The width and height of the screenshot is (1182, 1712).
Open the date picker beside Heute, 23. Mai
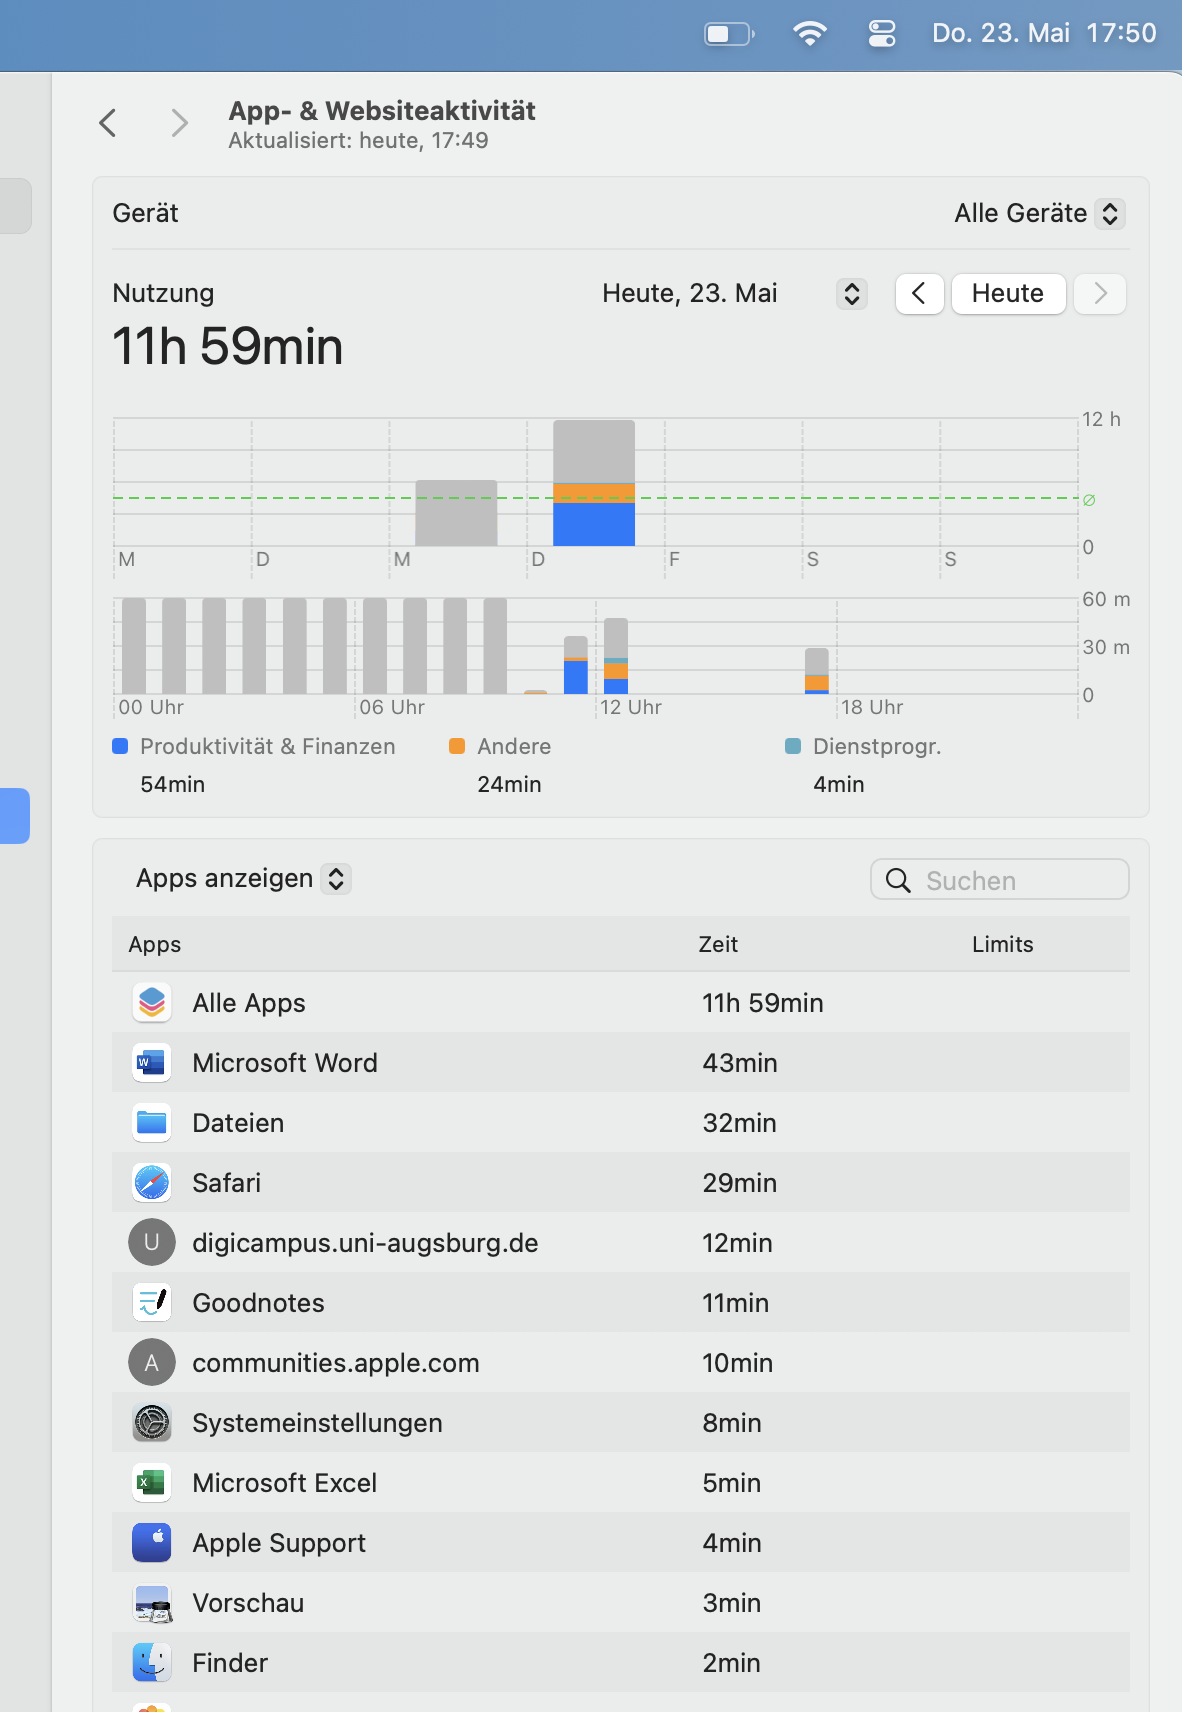point(852,293)
